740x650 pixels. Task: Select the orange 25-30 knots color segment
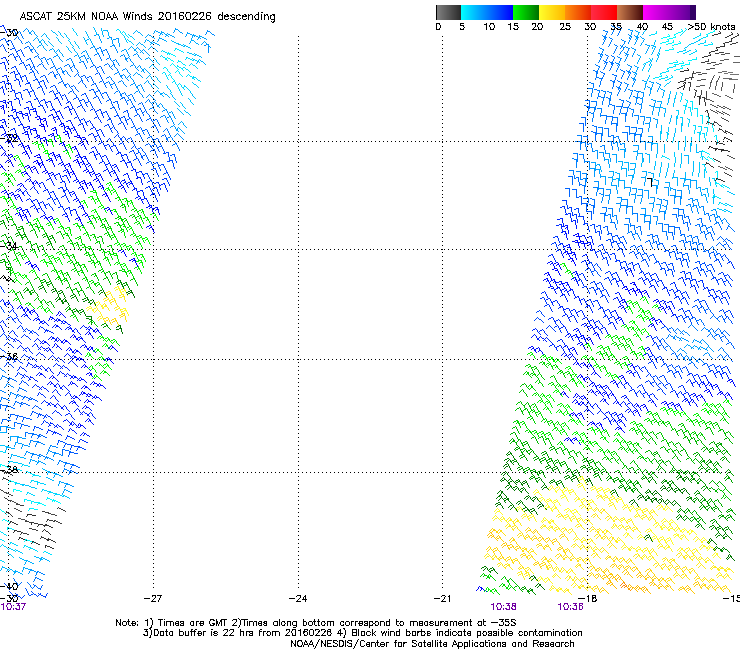tap(578, 12)
